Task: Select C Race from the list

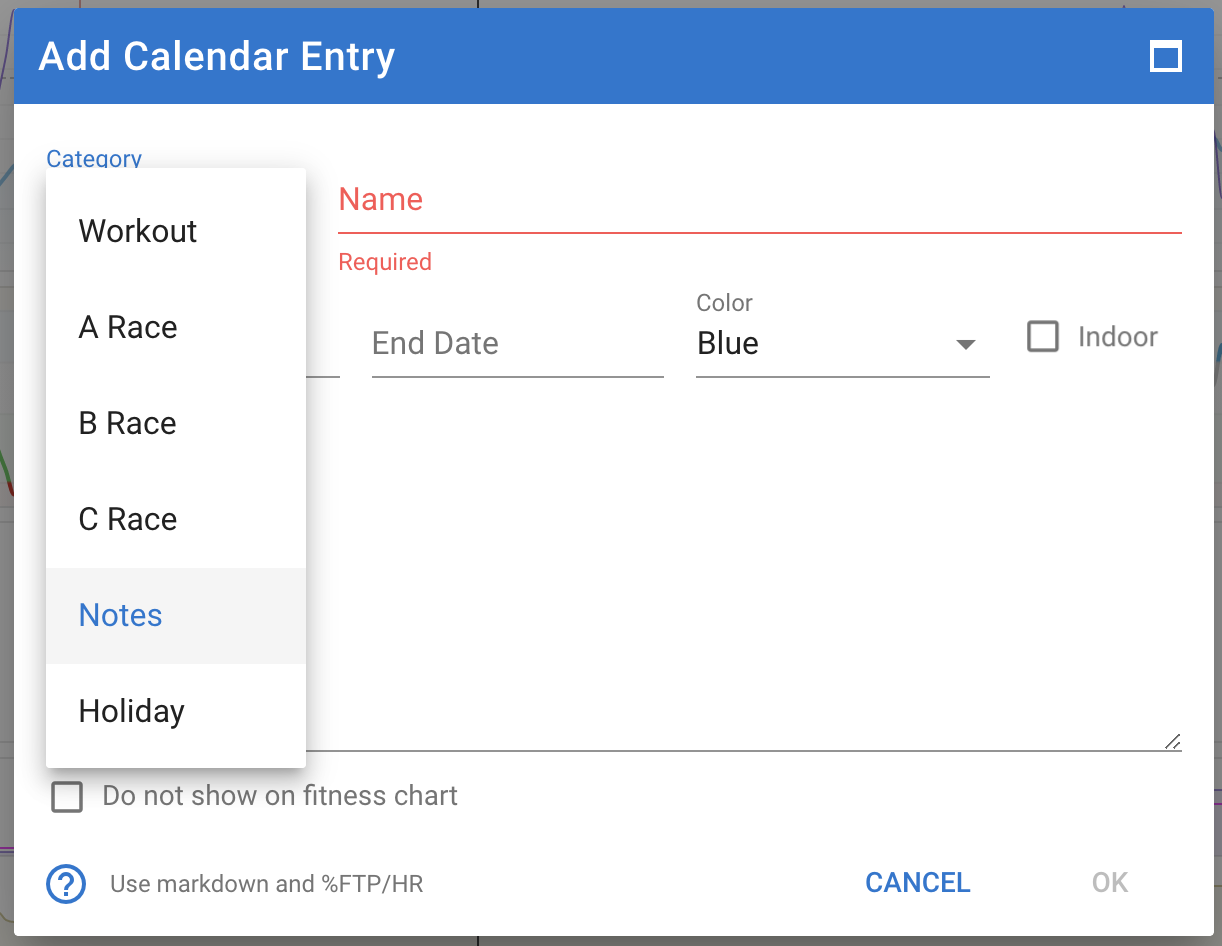Action: pos(176,519)
